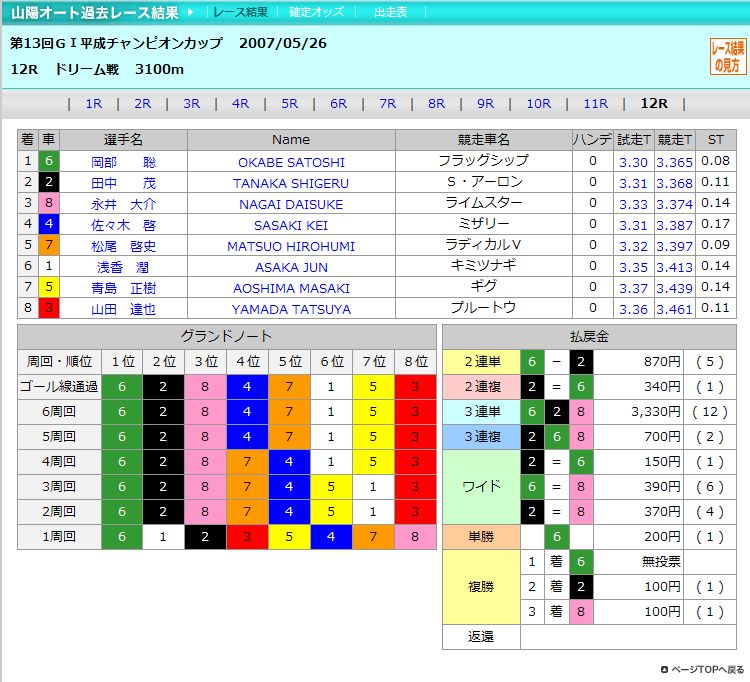Go to race 4R
The width and height of the screenshot is (750, 682).
241,103
